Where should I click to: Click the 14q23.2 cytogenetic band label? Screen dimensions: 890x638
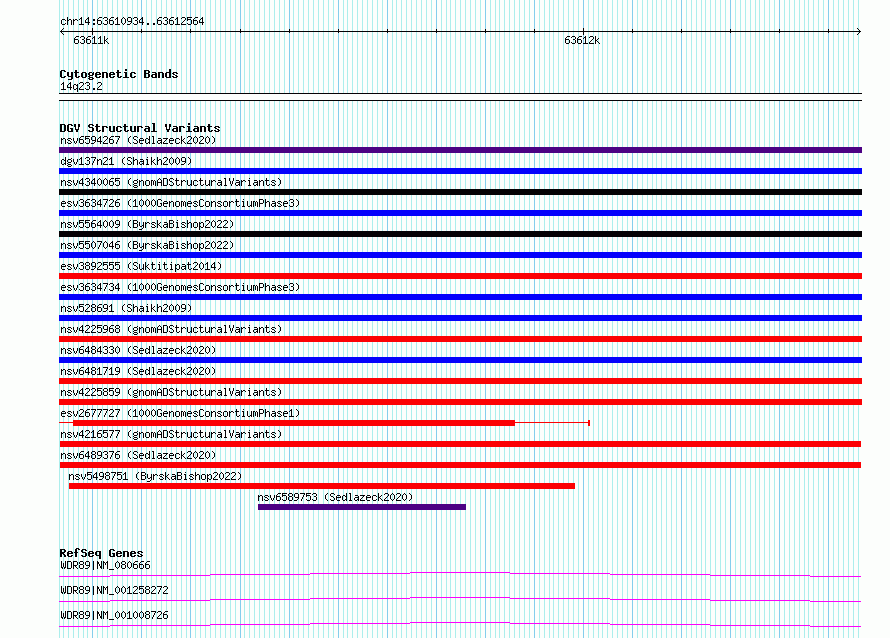tap(81, 86)
